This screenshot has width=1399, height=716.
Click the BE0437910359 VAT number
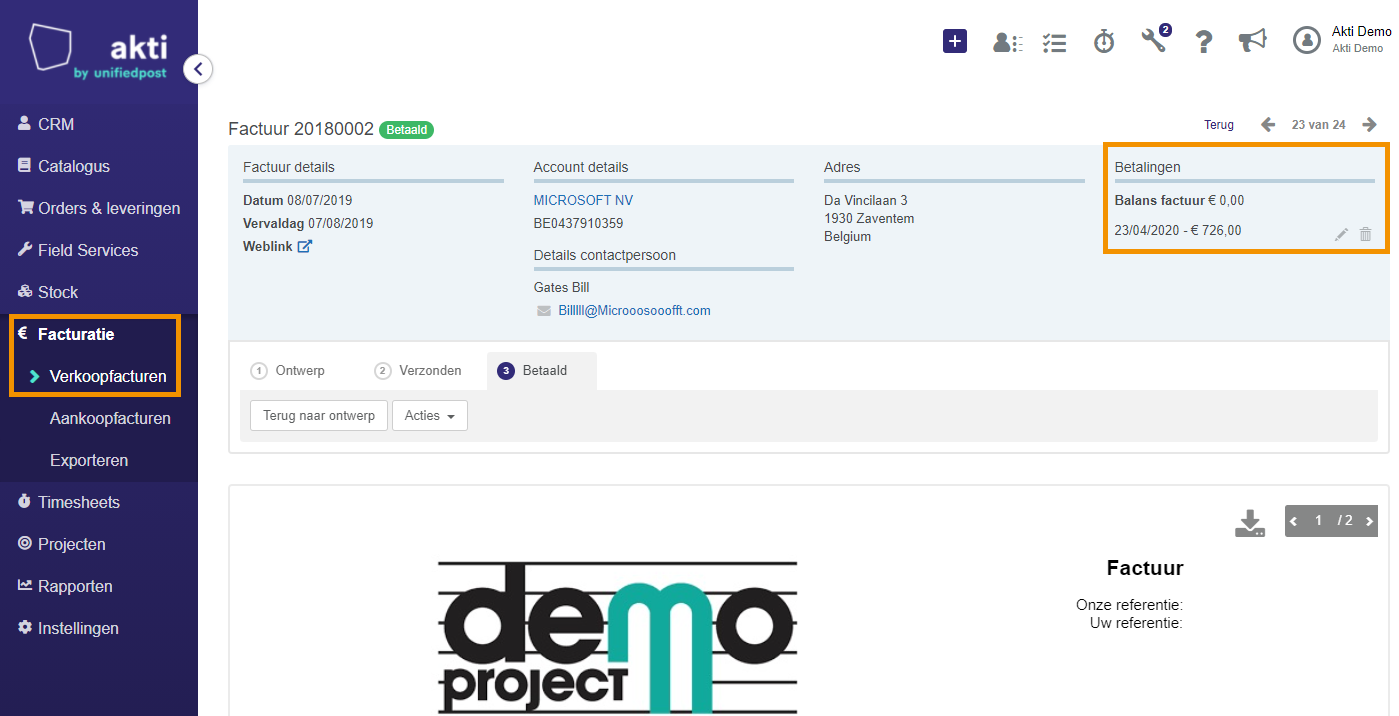pyautogui.click(x=579, y=224)
